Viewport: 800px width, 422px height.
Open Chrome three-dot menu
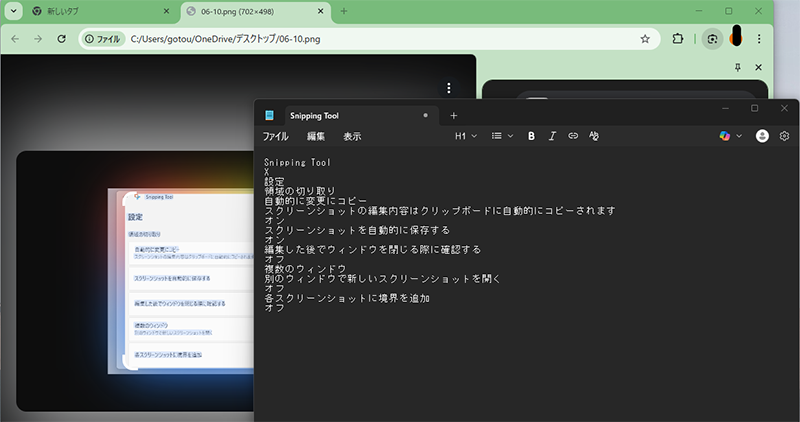[x=759, y=39]
